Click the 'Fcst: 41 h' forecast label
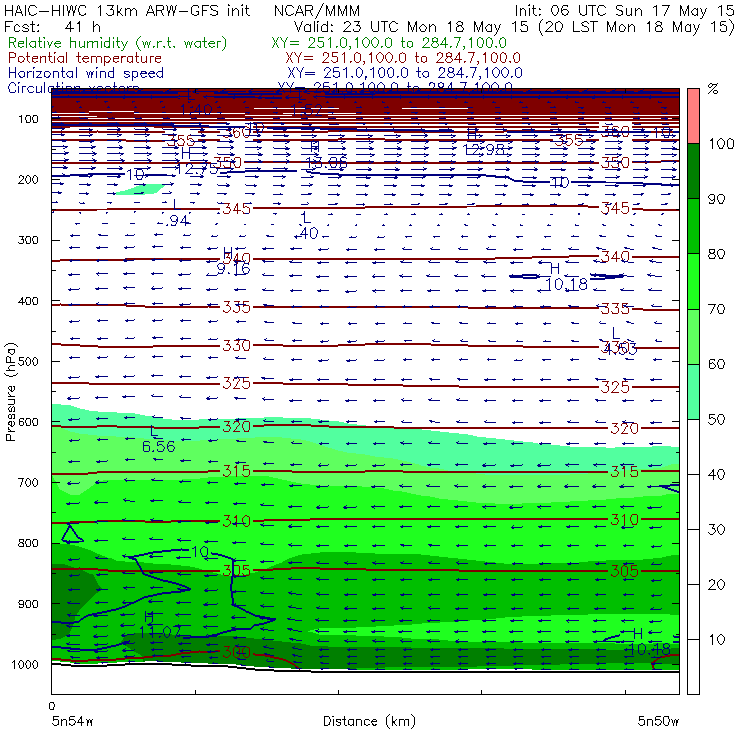The image size is (740, 740). click(x=52, y=27)
